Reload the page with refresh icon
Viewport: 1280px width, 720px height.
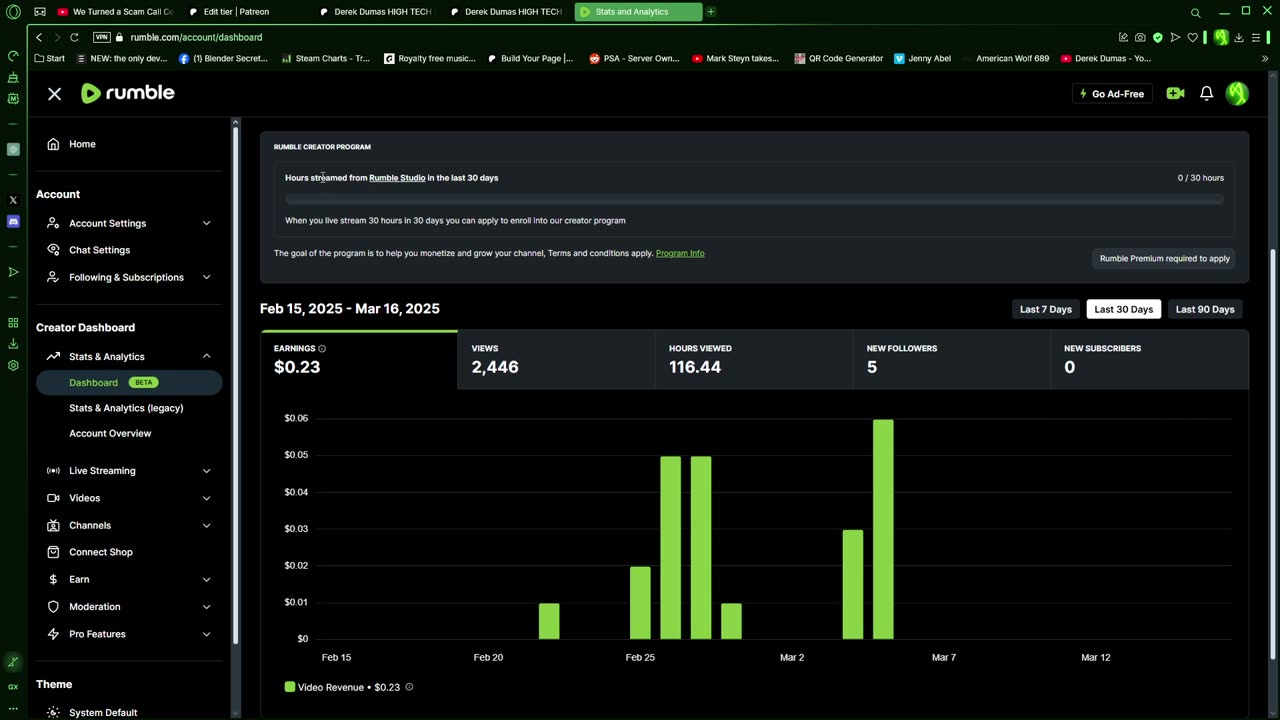click(x=74, y=37)
